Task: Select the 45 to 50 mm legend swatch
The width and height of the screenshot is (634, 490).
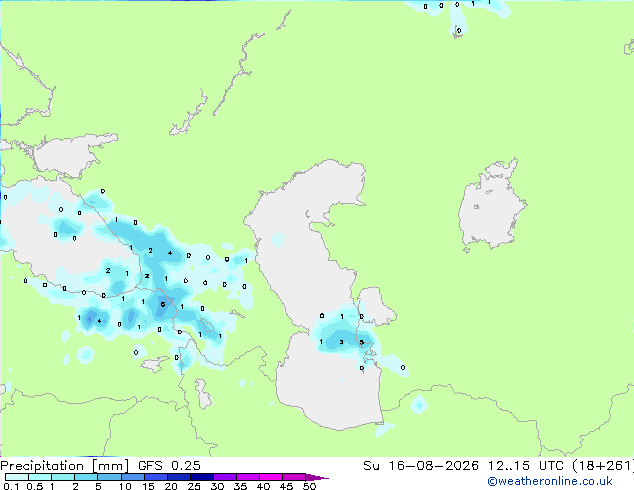Action: click(294, 477)
